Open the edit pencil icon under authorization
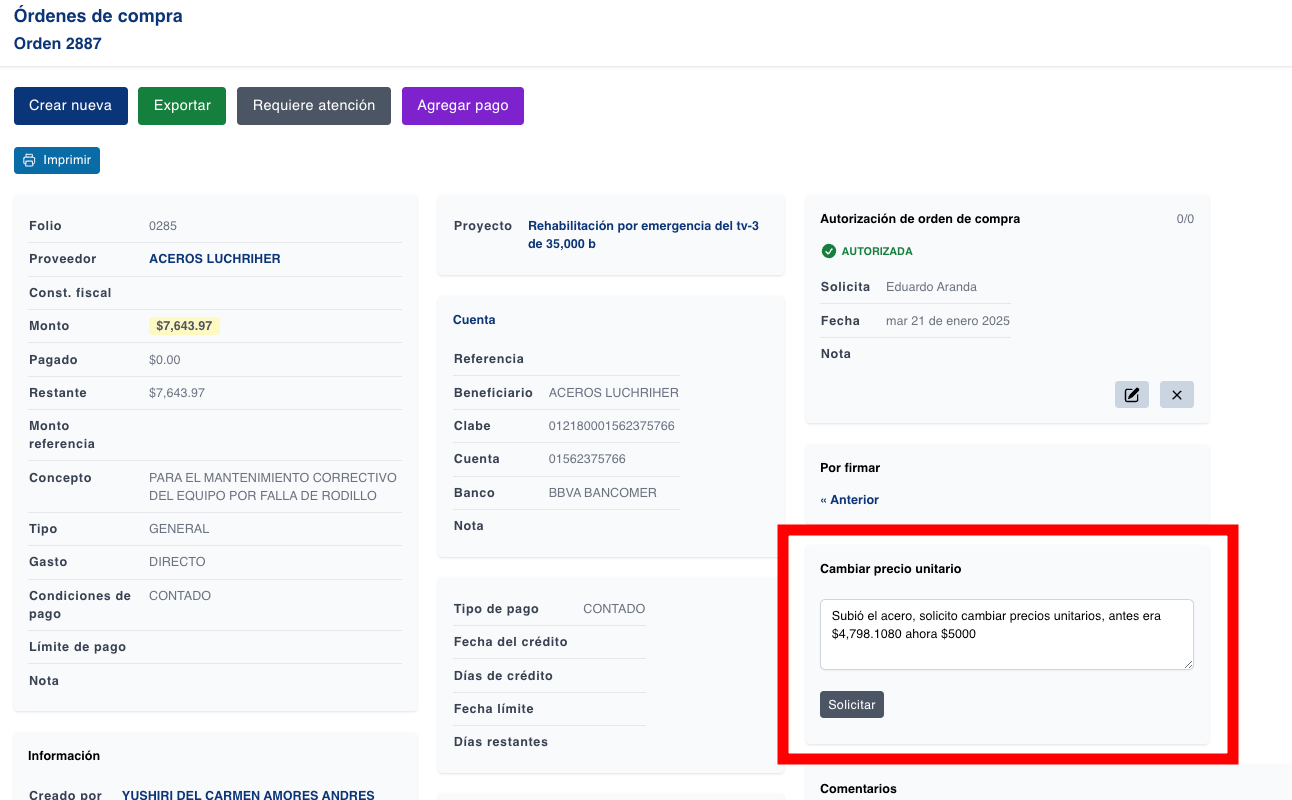Image resolution: width=1292 pixels, height=800 pixels. point(1131,394)
